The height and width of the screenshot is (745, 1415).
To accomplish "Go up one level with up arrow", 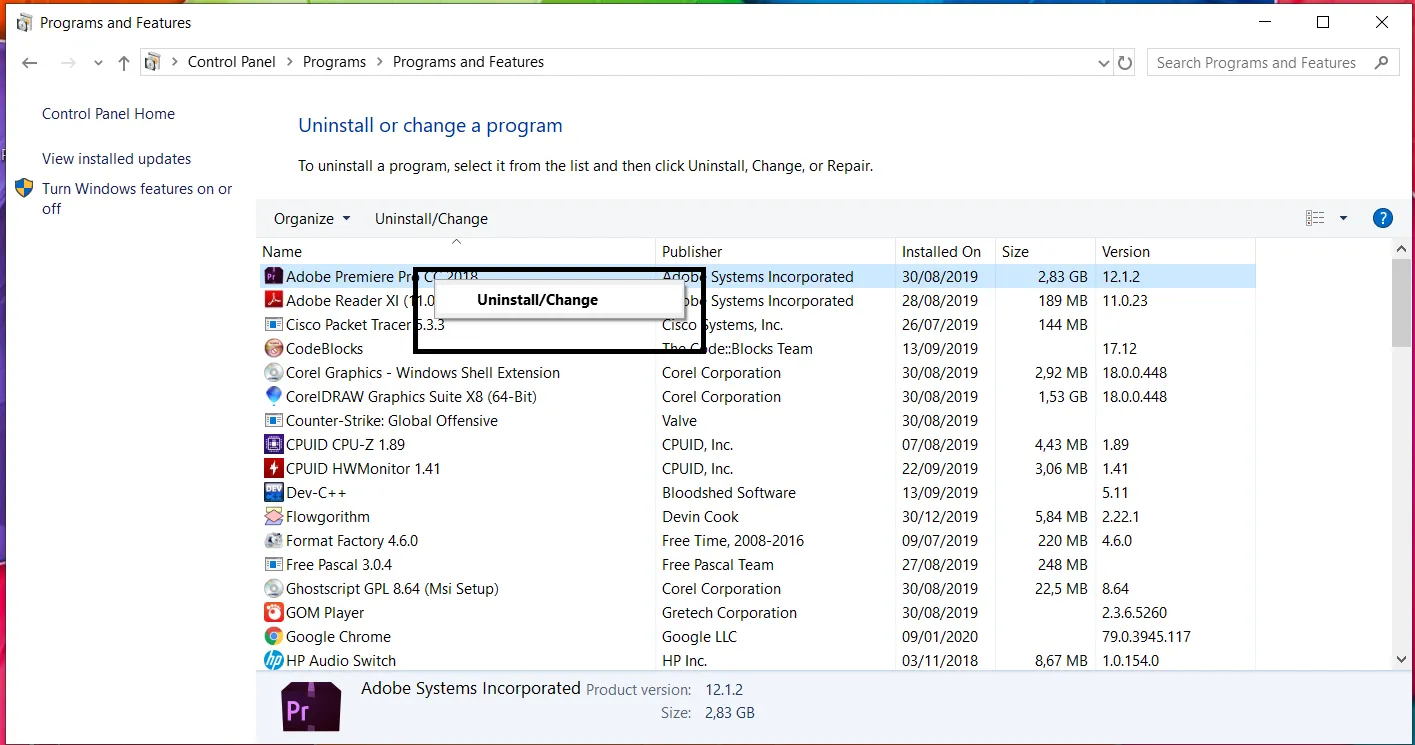I will pyautogui.click(x=124, y=63).
